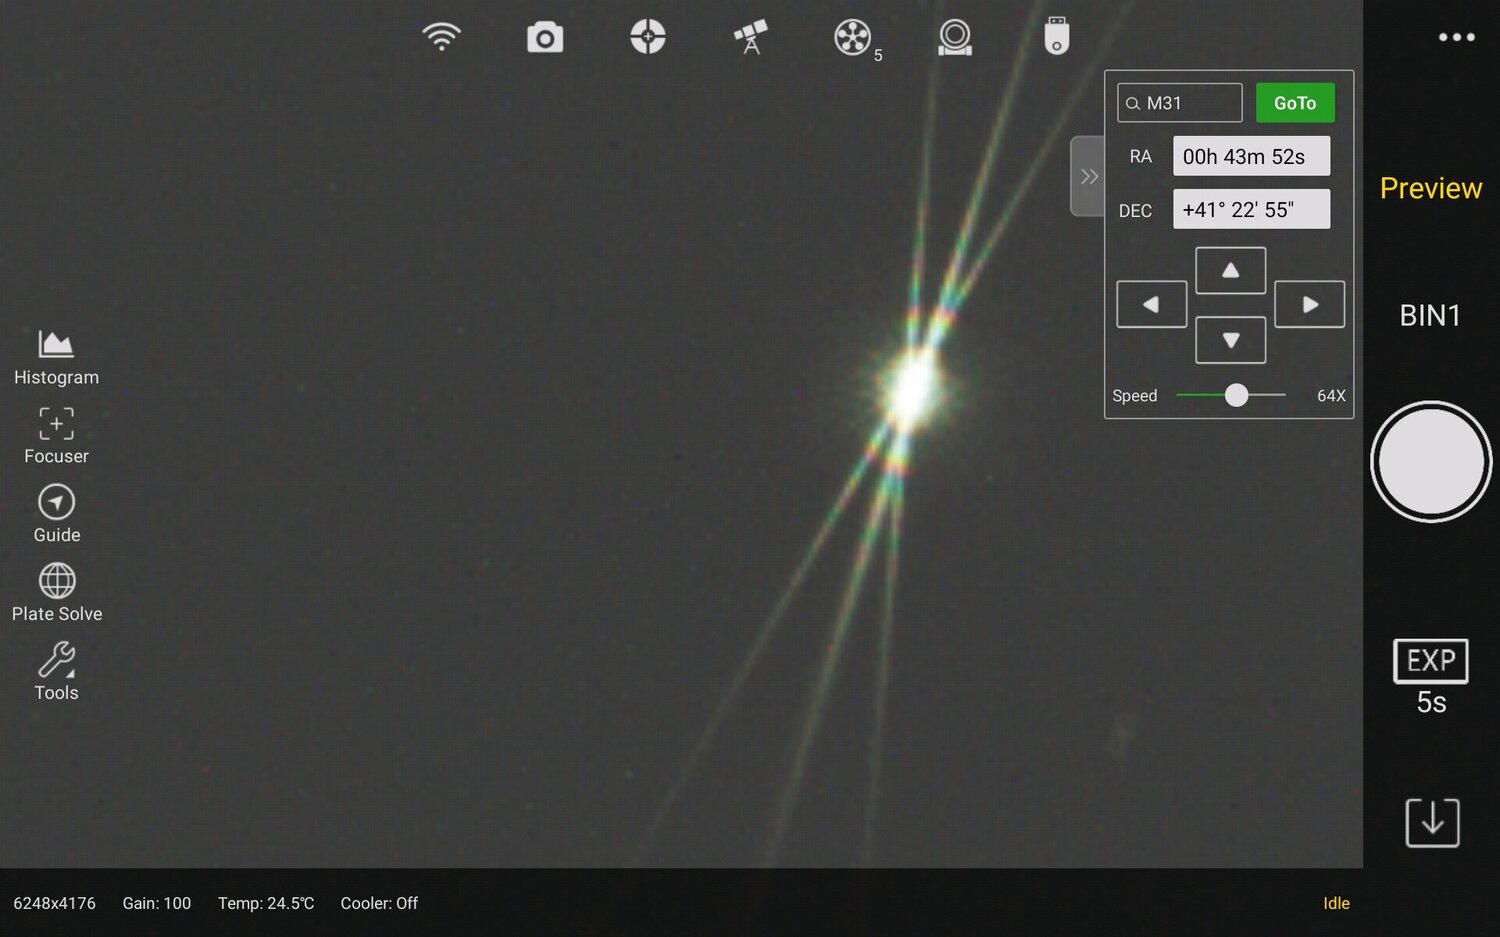This screenshot has height=937, width=1500.
Task: Open the main camera settings icon
Action: tap(544, 36)
